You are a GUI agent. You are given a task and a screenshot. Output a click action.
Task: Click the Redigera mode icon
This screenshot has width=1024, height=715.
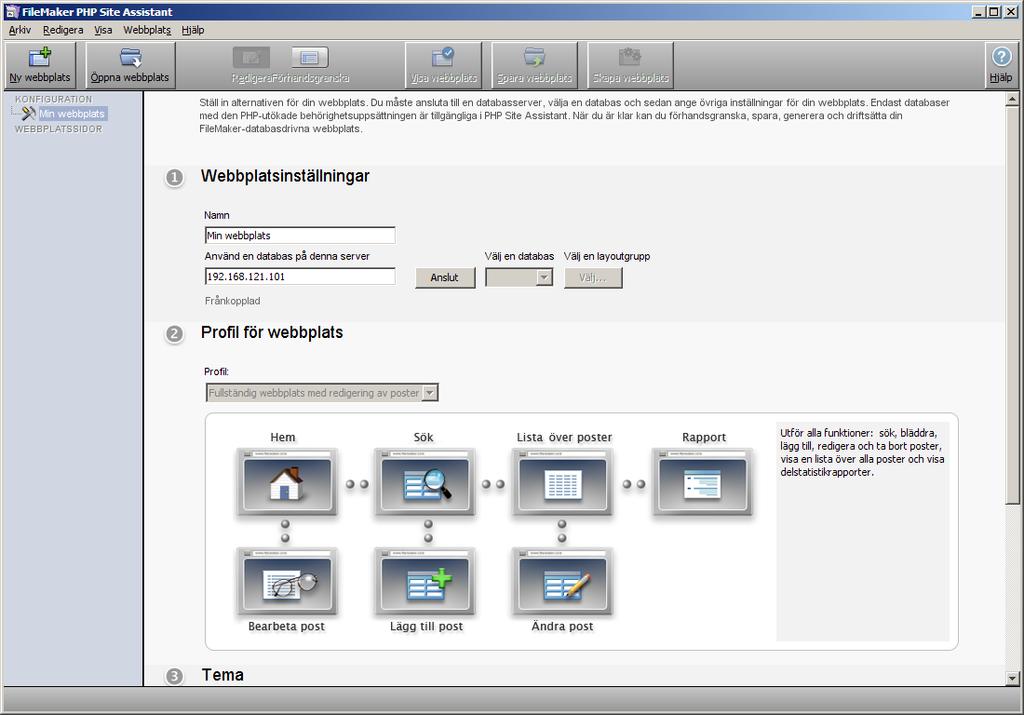pos(251,57)
